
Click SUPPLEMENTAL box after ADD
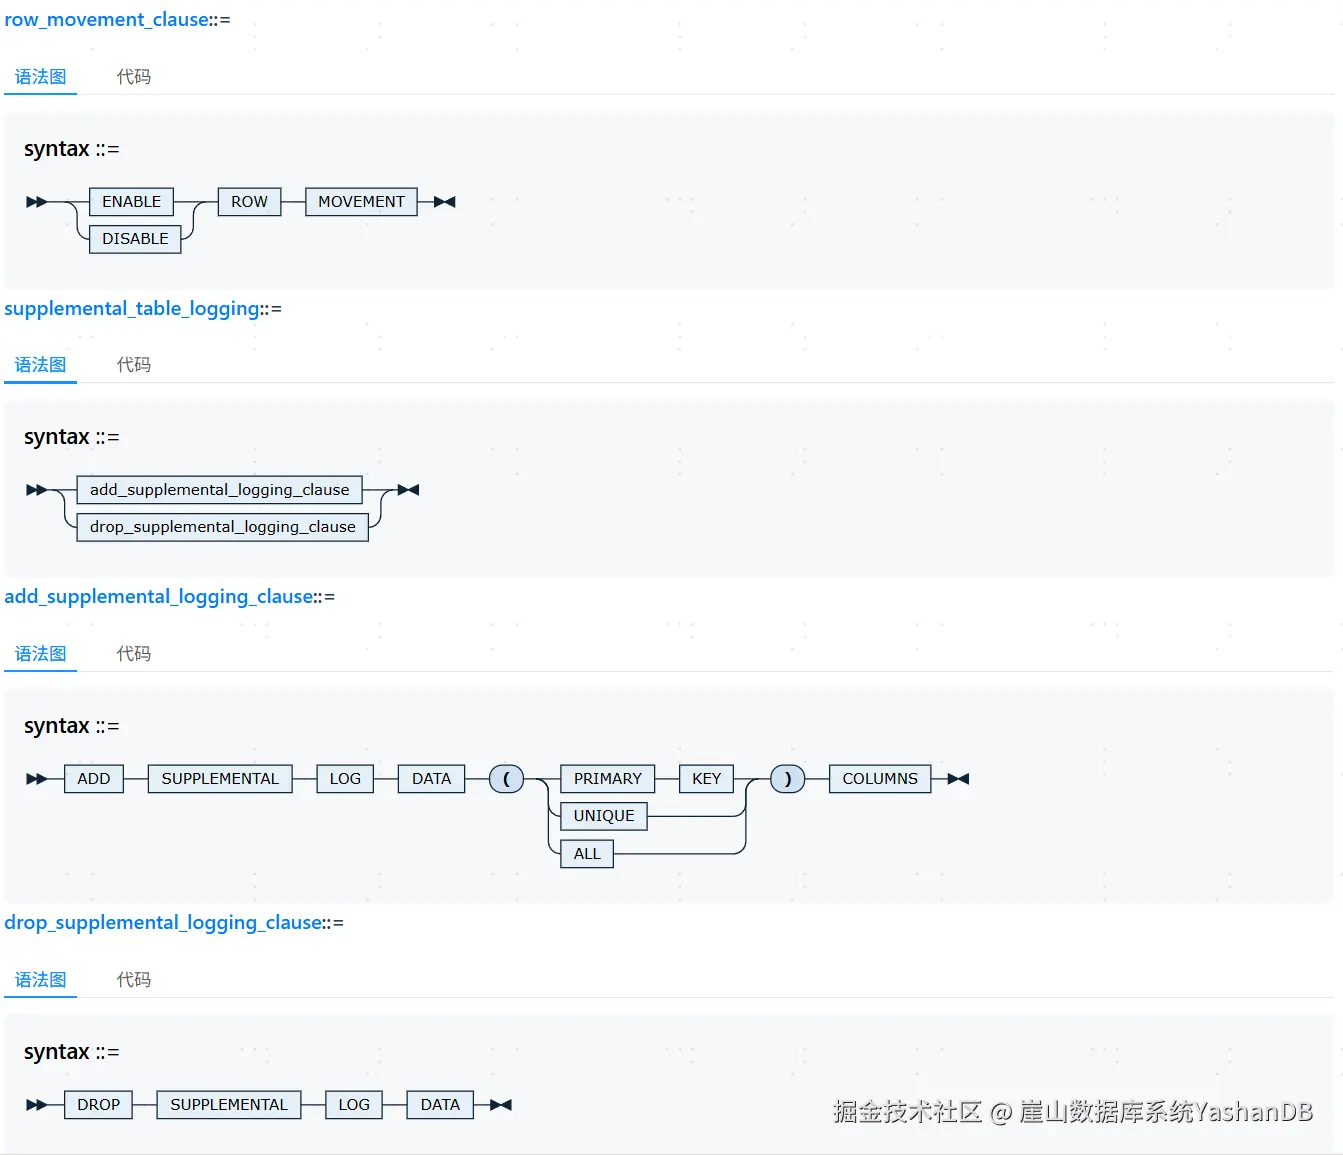[x=220, y=779]
